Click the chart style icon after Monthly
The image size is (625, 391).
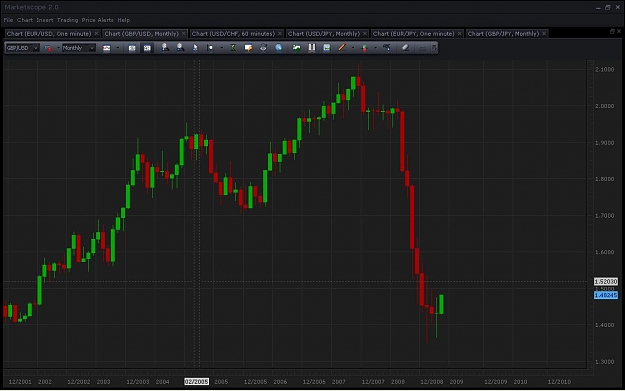106,48
